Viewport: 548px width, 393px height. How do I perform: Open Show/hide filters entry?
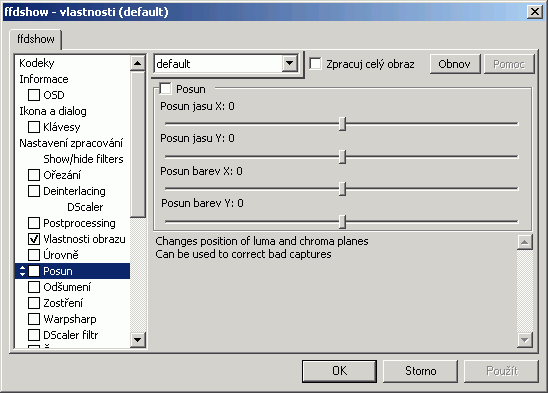(83, 159)
